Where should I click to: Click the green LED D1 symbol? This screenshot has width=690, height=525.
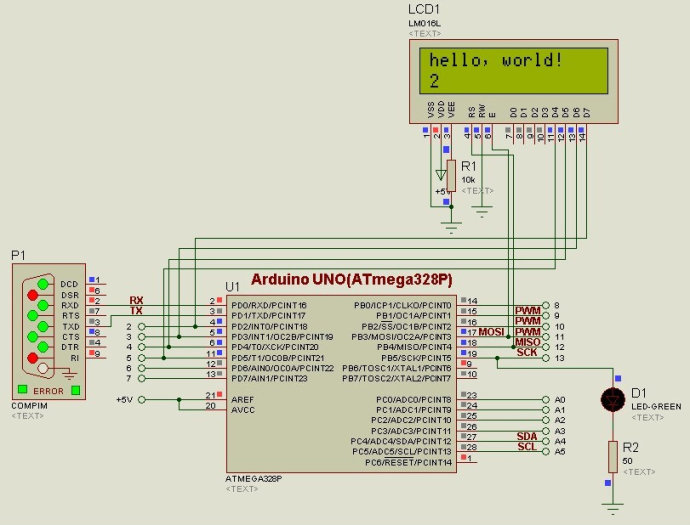click(x=611, y=400)
